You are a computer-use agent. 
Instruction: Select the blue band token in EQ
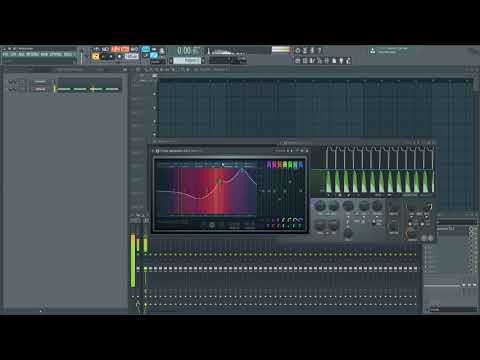tap(301, 164)
